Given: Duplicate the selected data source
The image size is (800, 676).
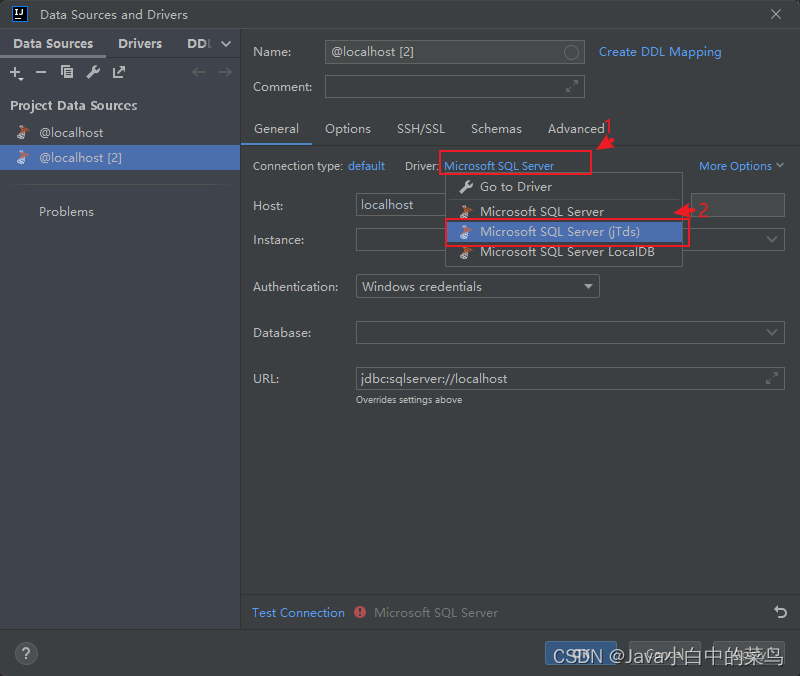Looking at the screenshot, I should pyautogui.click(x=66, y=72).
